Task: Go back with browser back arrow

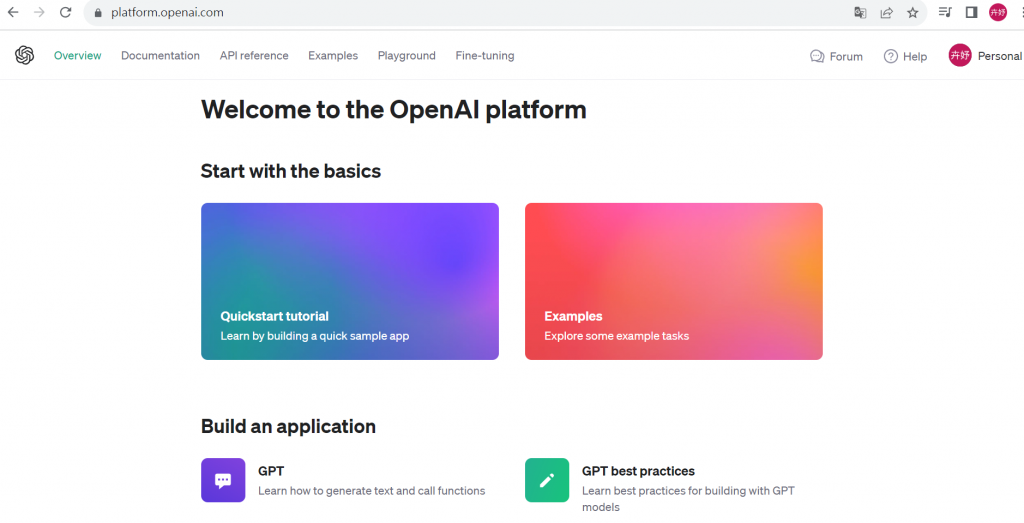Action: click(13, 12)
